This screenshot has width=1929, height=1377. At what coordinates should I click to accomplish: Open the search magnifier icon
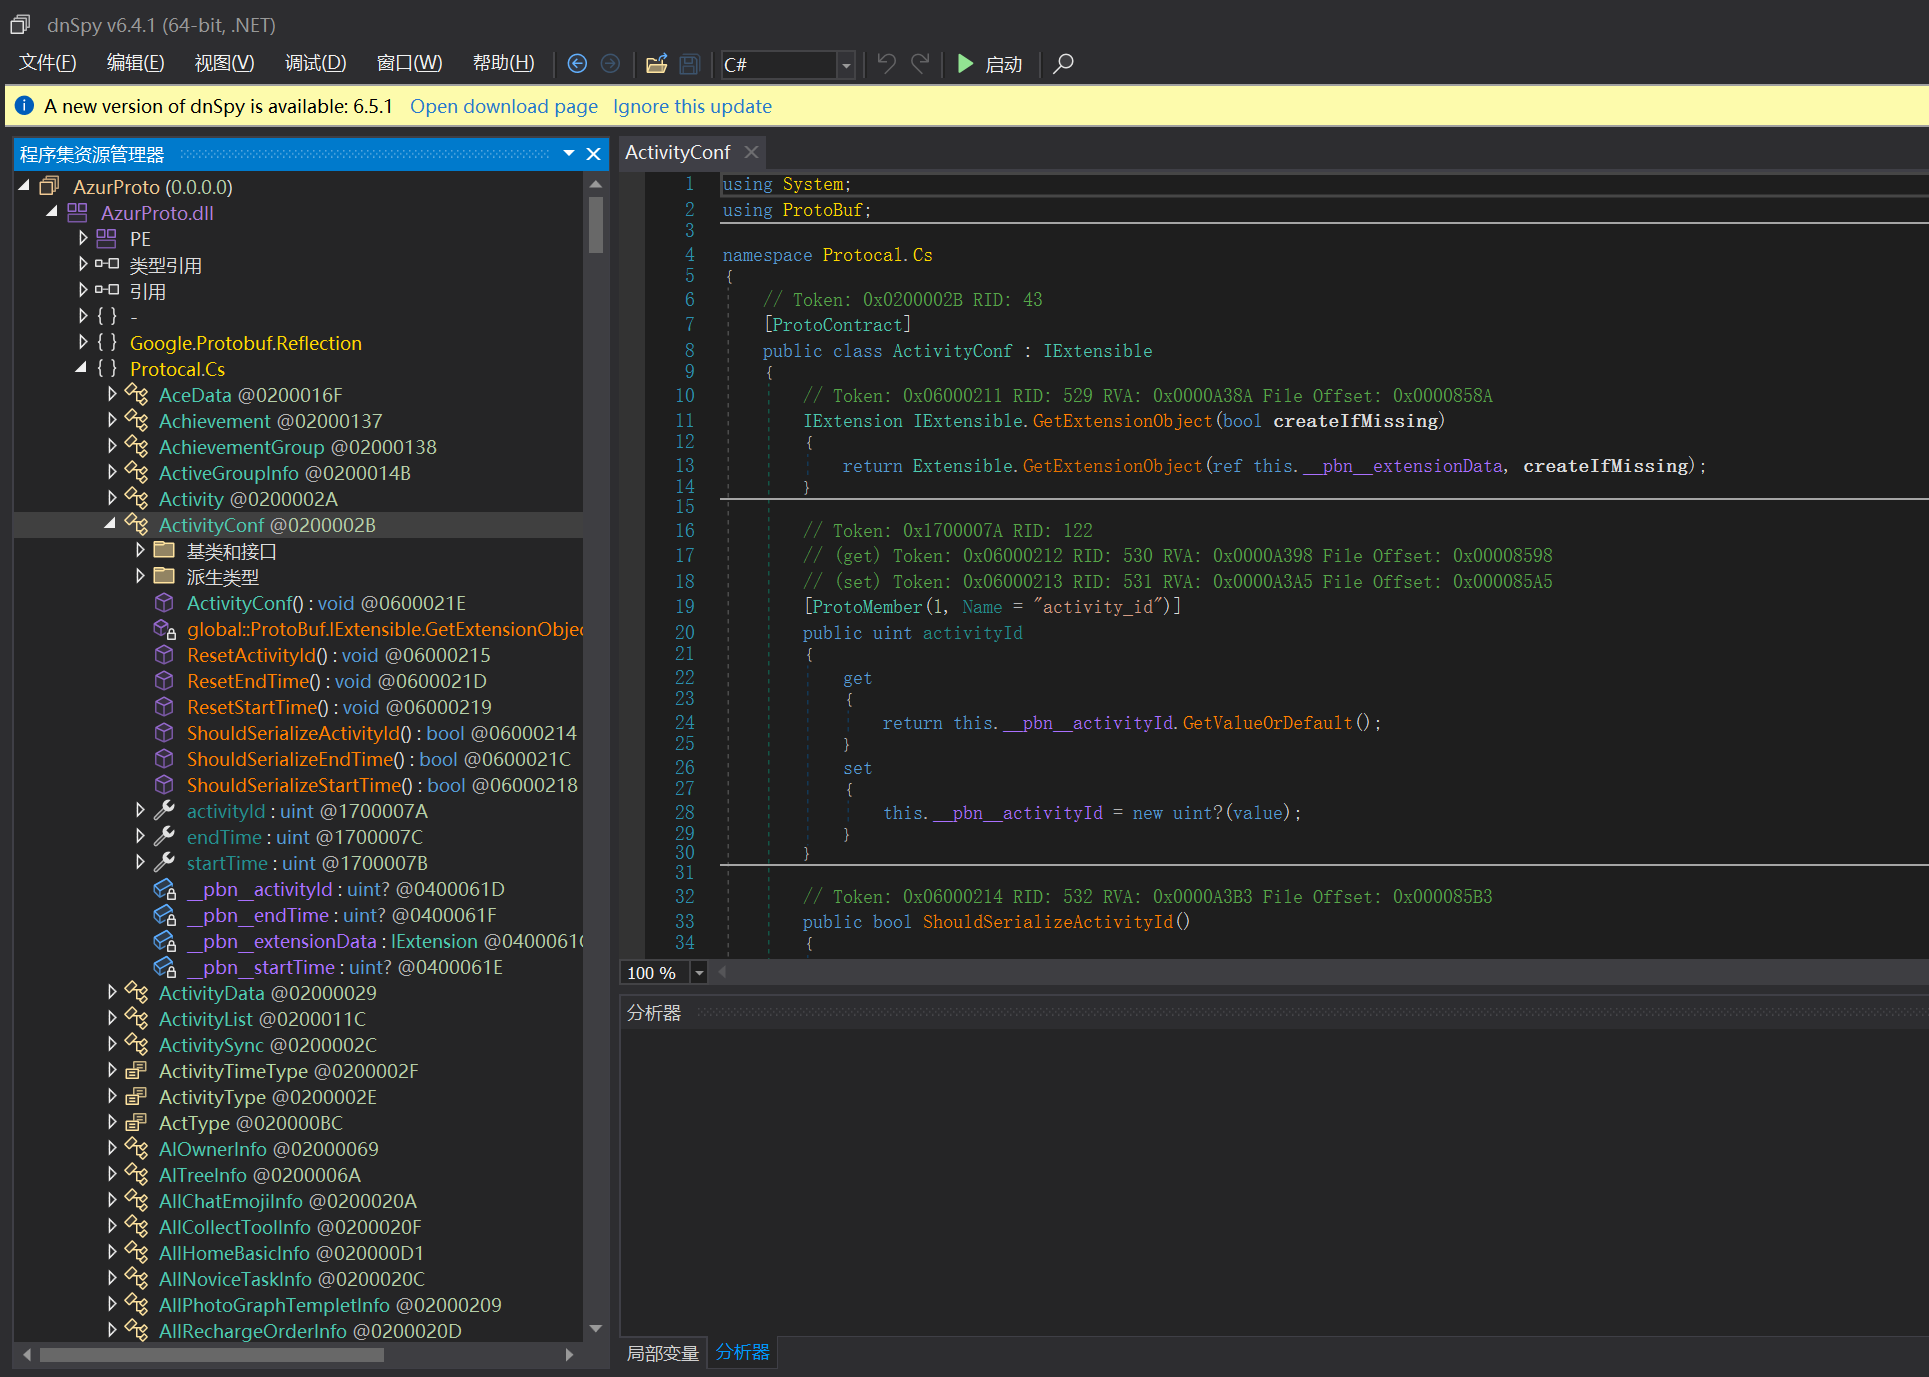1064,64
